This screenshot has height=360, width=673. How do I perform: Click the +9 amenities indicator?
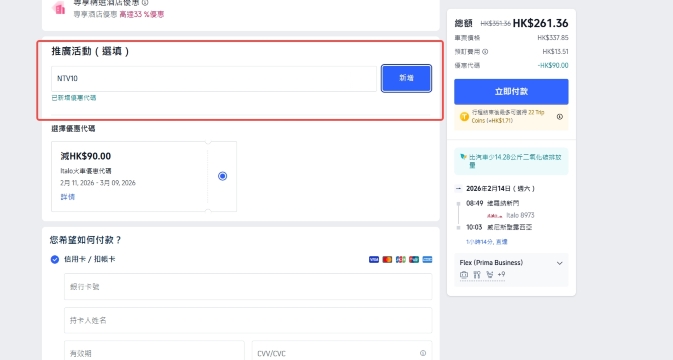[x=501, y=274]
